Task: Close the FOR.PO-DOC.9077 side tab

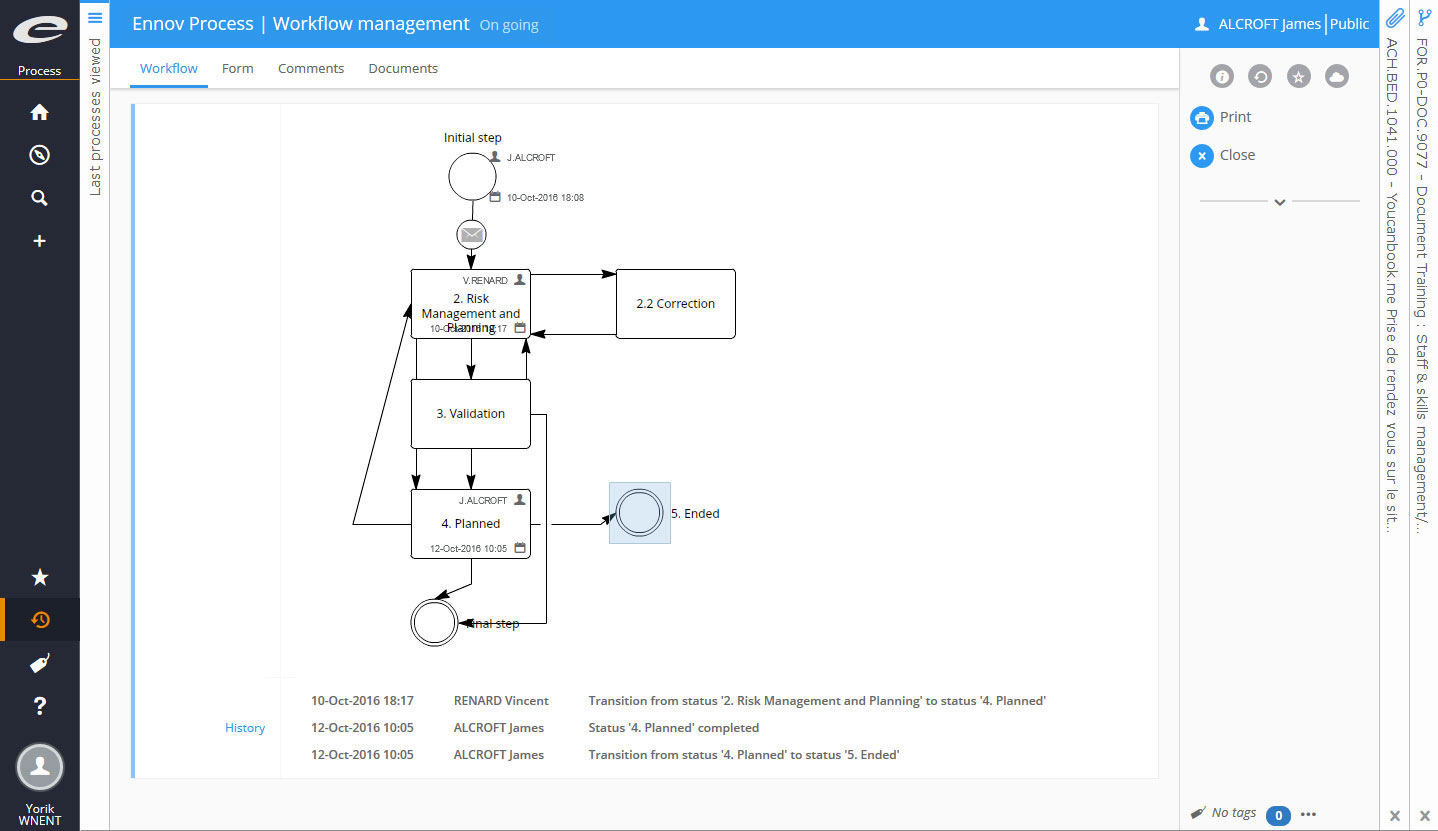Action: 1423,816
